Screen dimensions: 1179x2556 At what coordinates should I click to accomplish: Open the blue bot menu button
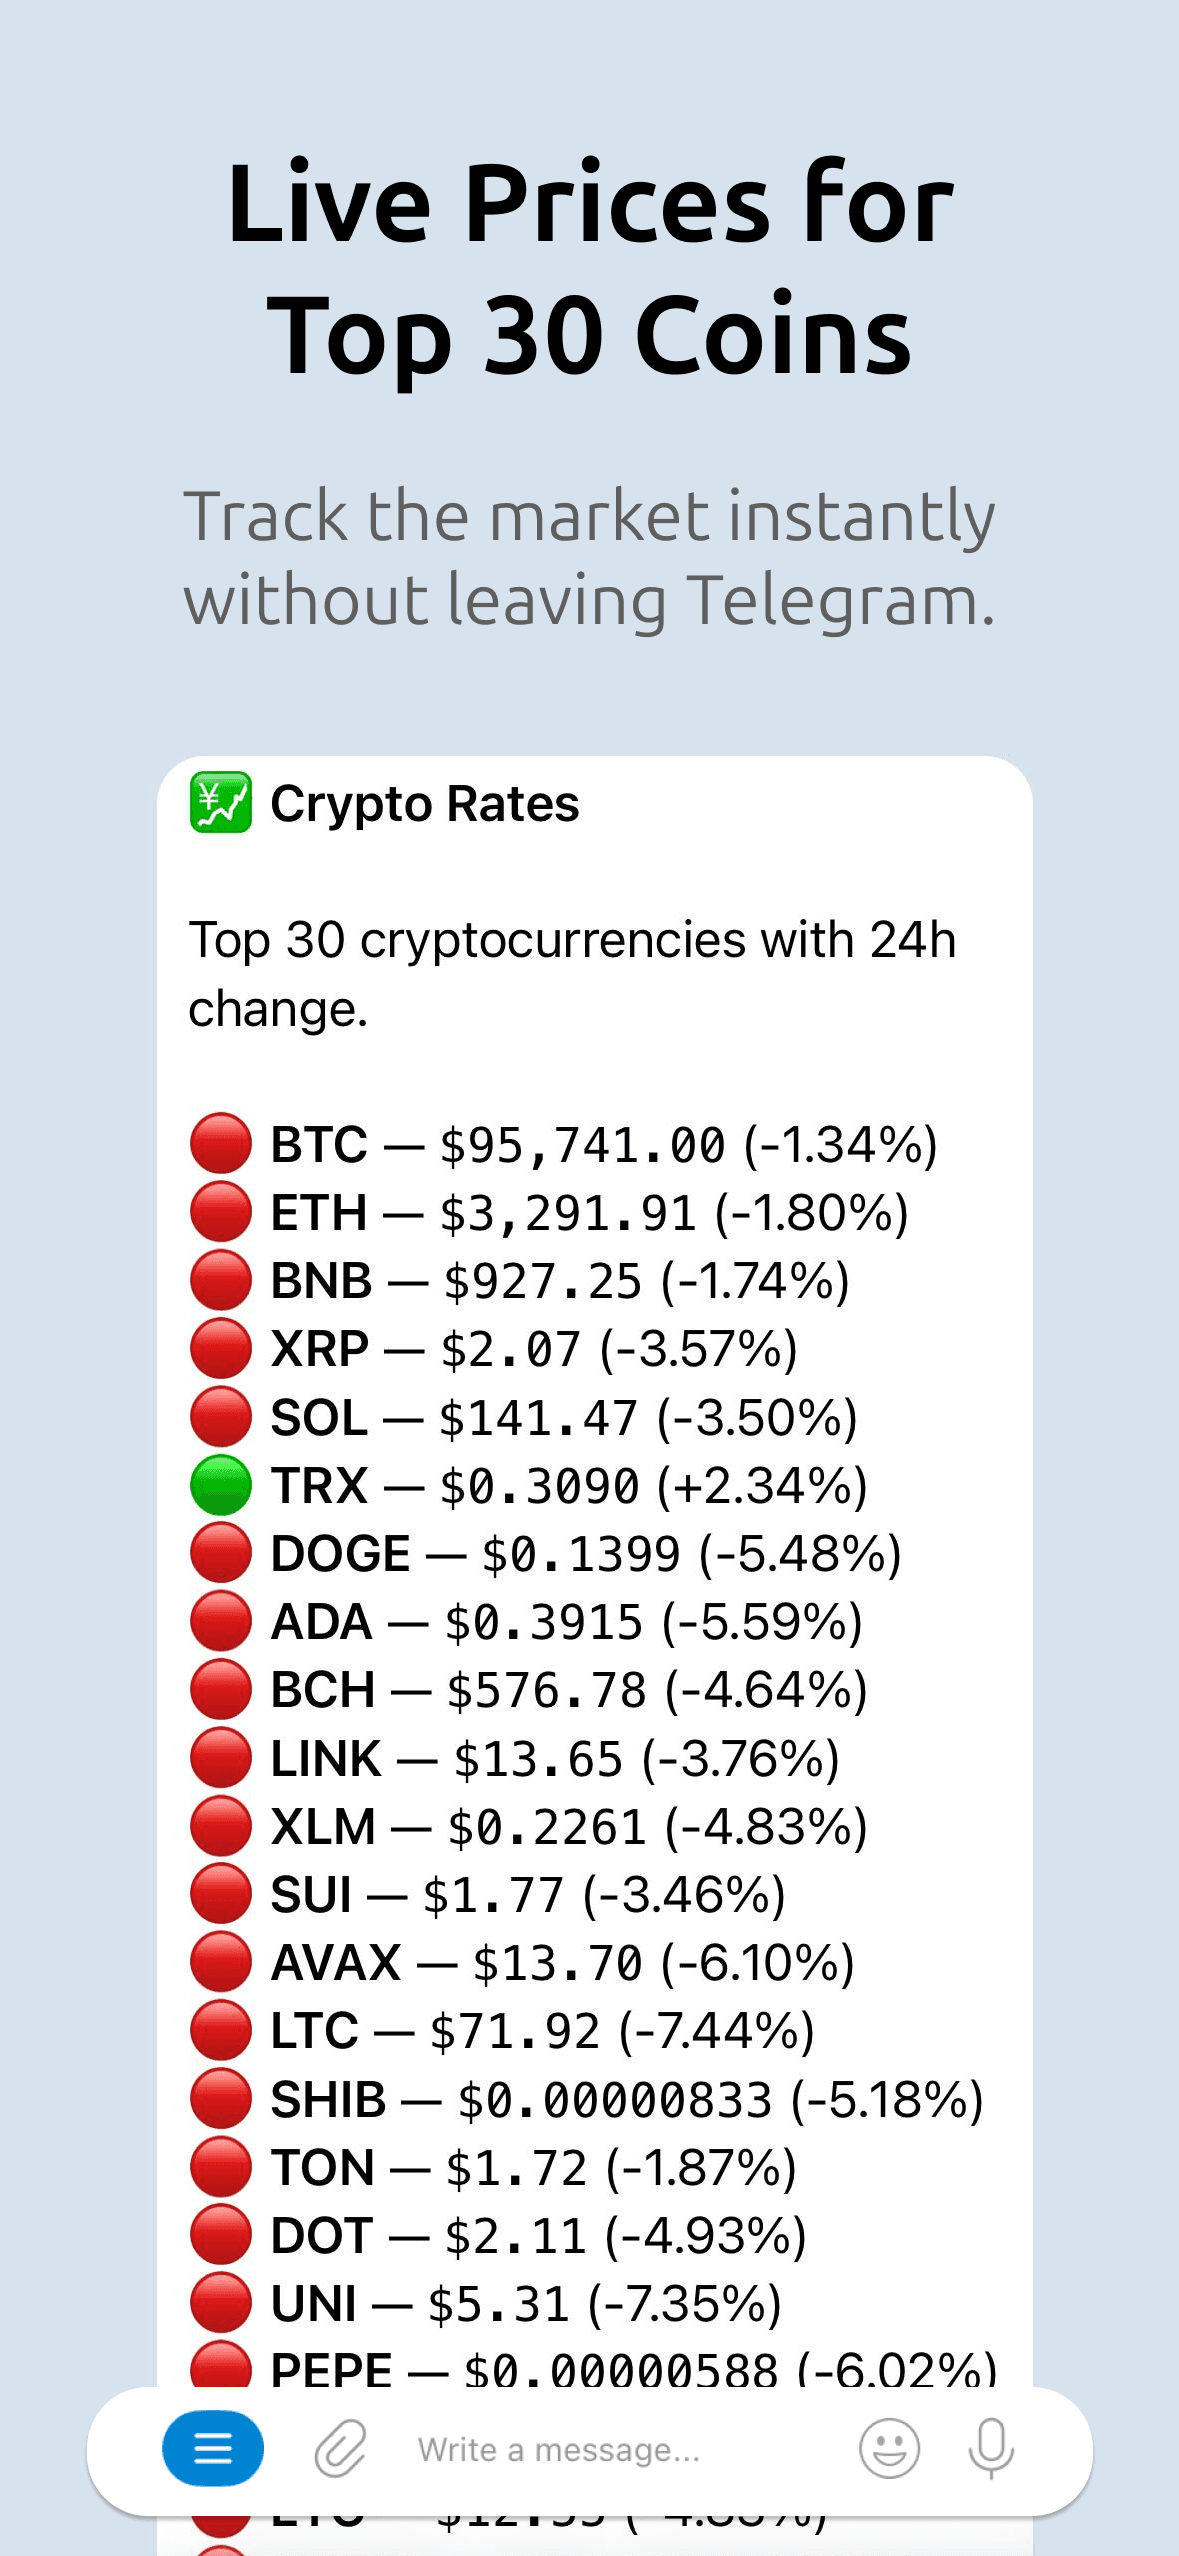click(x=213, y=2449)
